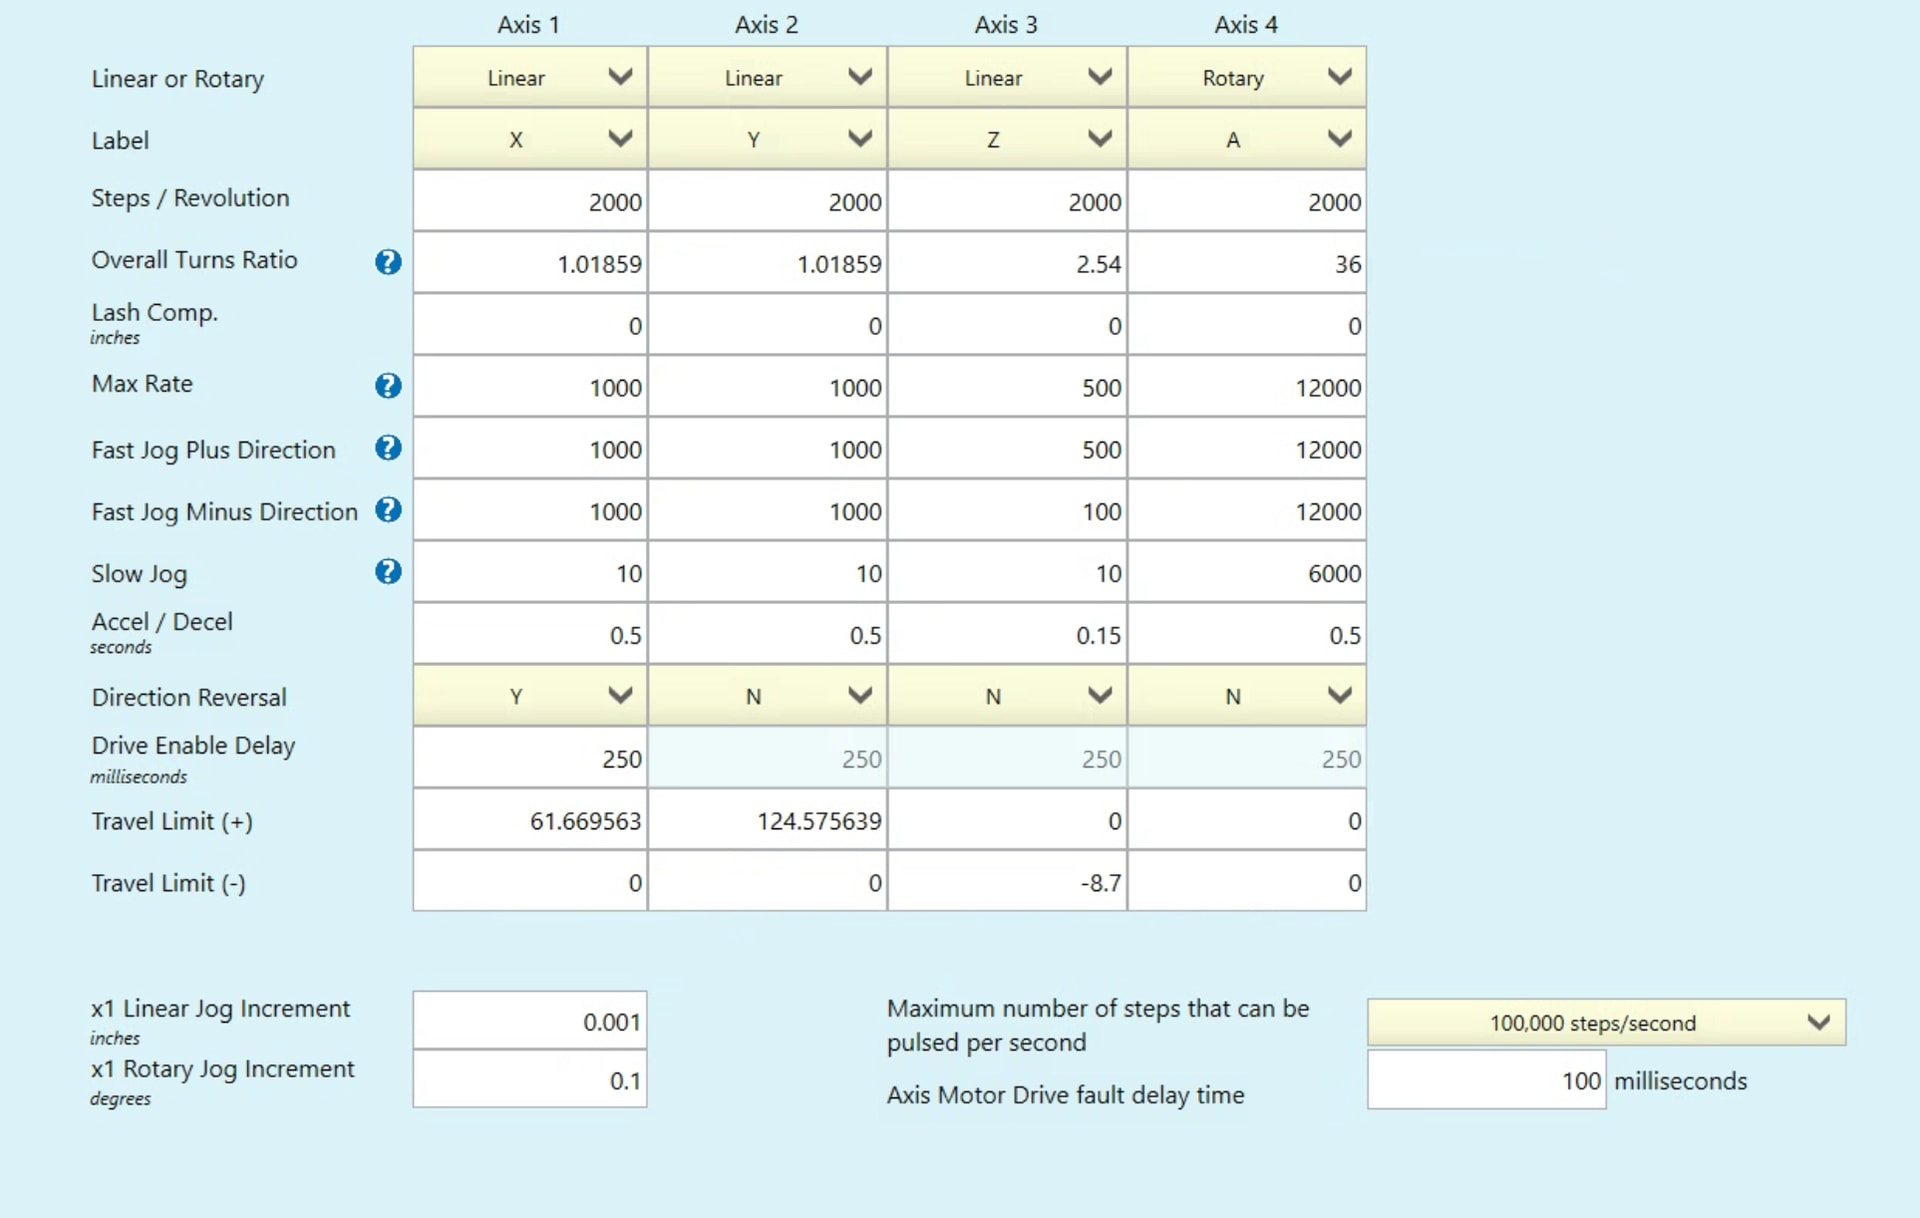This screenshot has width=1920, height=1218.
Task: Click x1 Linear Jog Increment field
Action: pyautogui.click(x=530, y=1022)
